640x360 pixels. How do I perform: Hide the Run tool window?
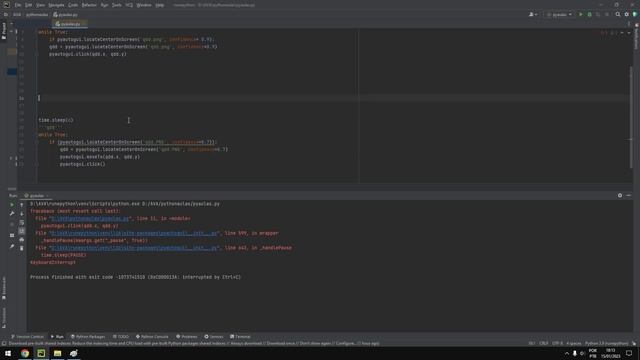tap(629, 196)
